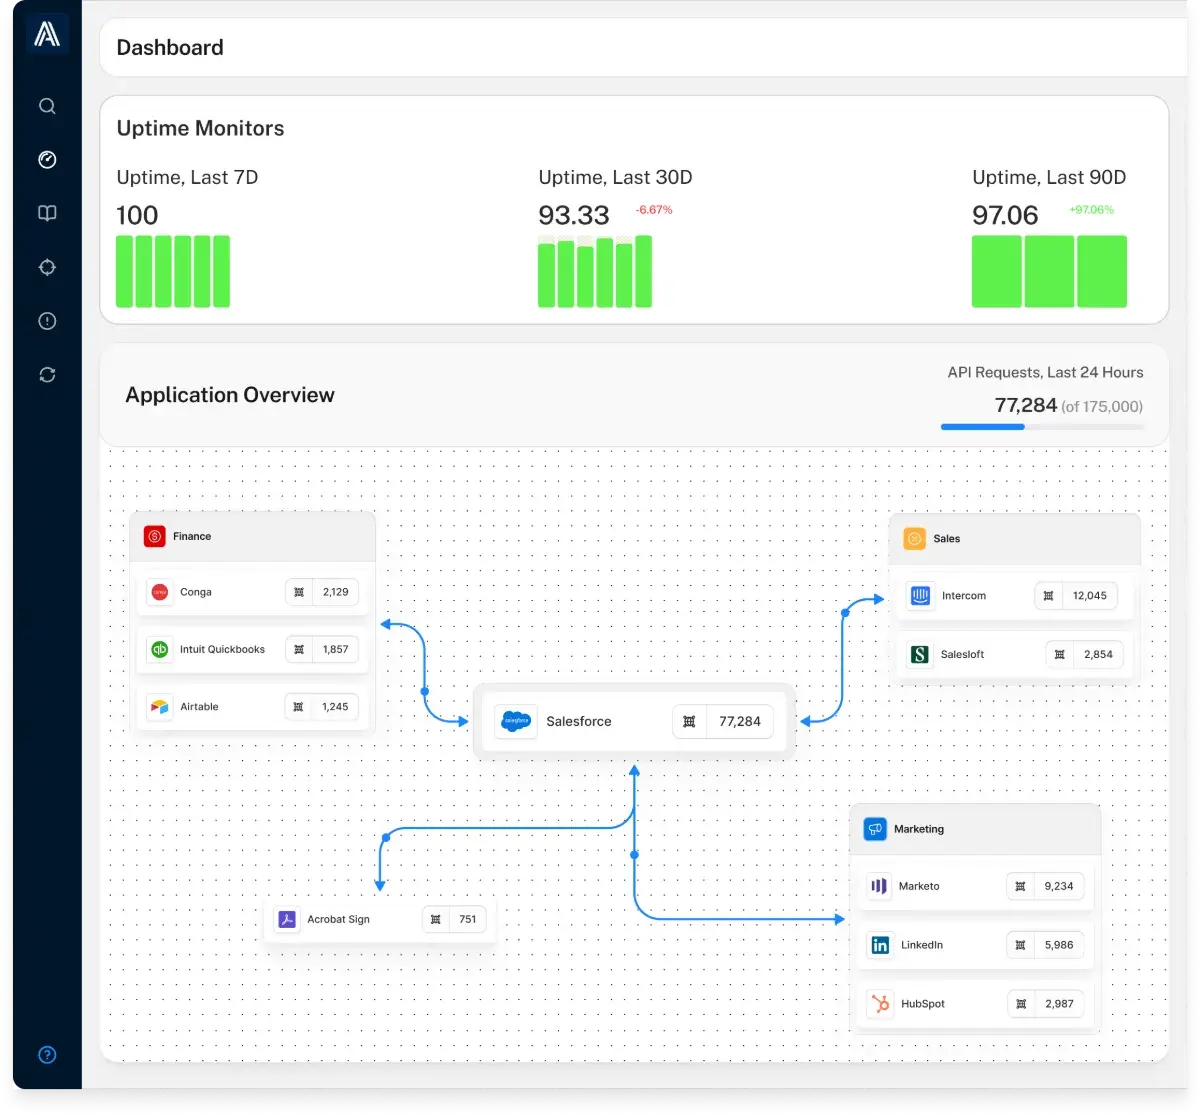Select the dashboard gauge icon in sidebar

coord(47,160)
